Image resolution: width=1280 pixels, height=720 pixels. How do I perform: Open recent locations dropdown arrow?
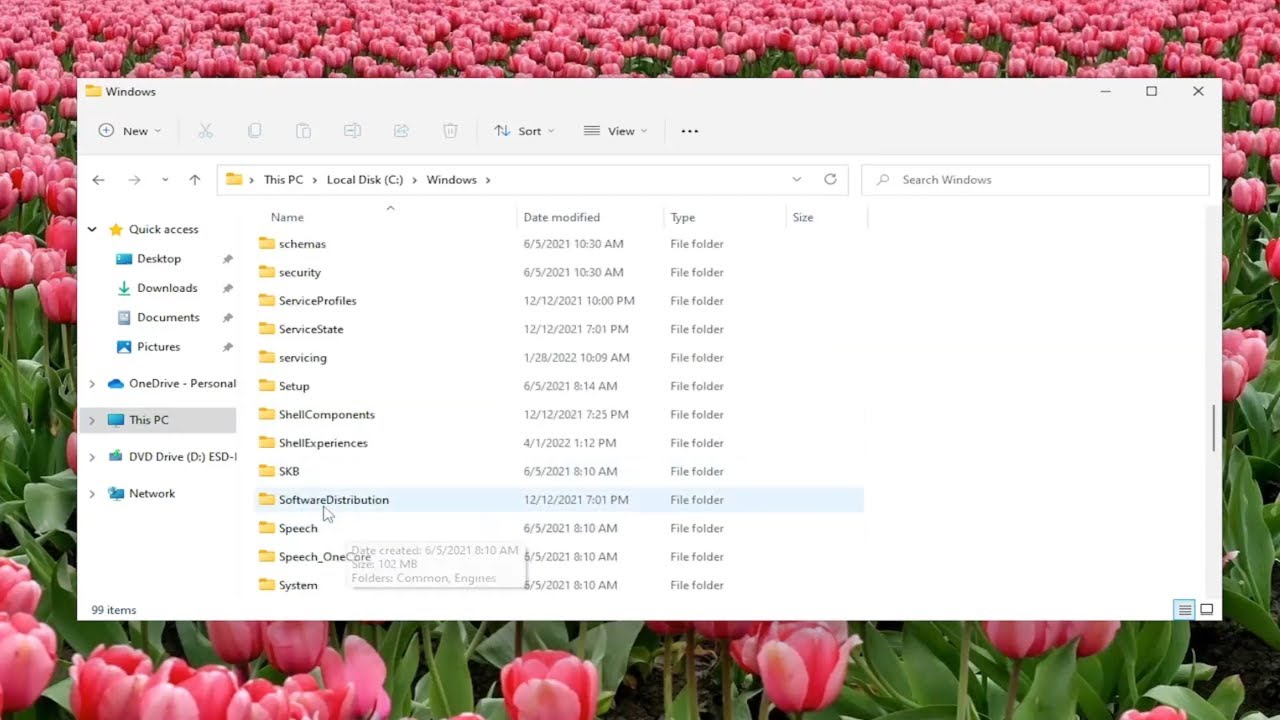click(x=165, y=180)
